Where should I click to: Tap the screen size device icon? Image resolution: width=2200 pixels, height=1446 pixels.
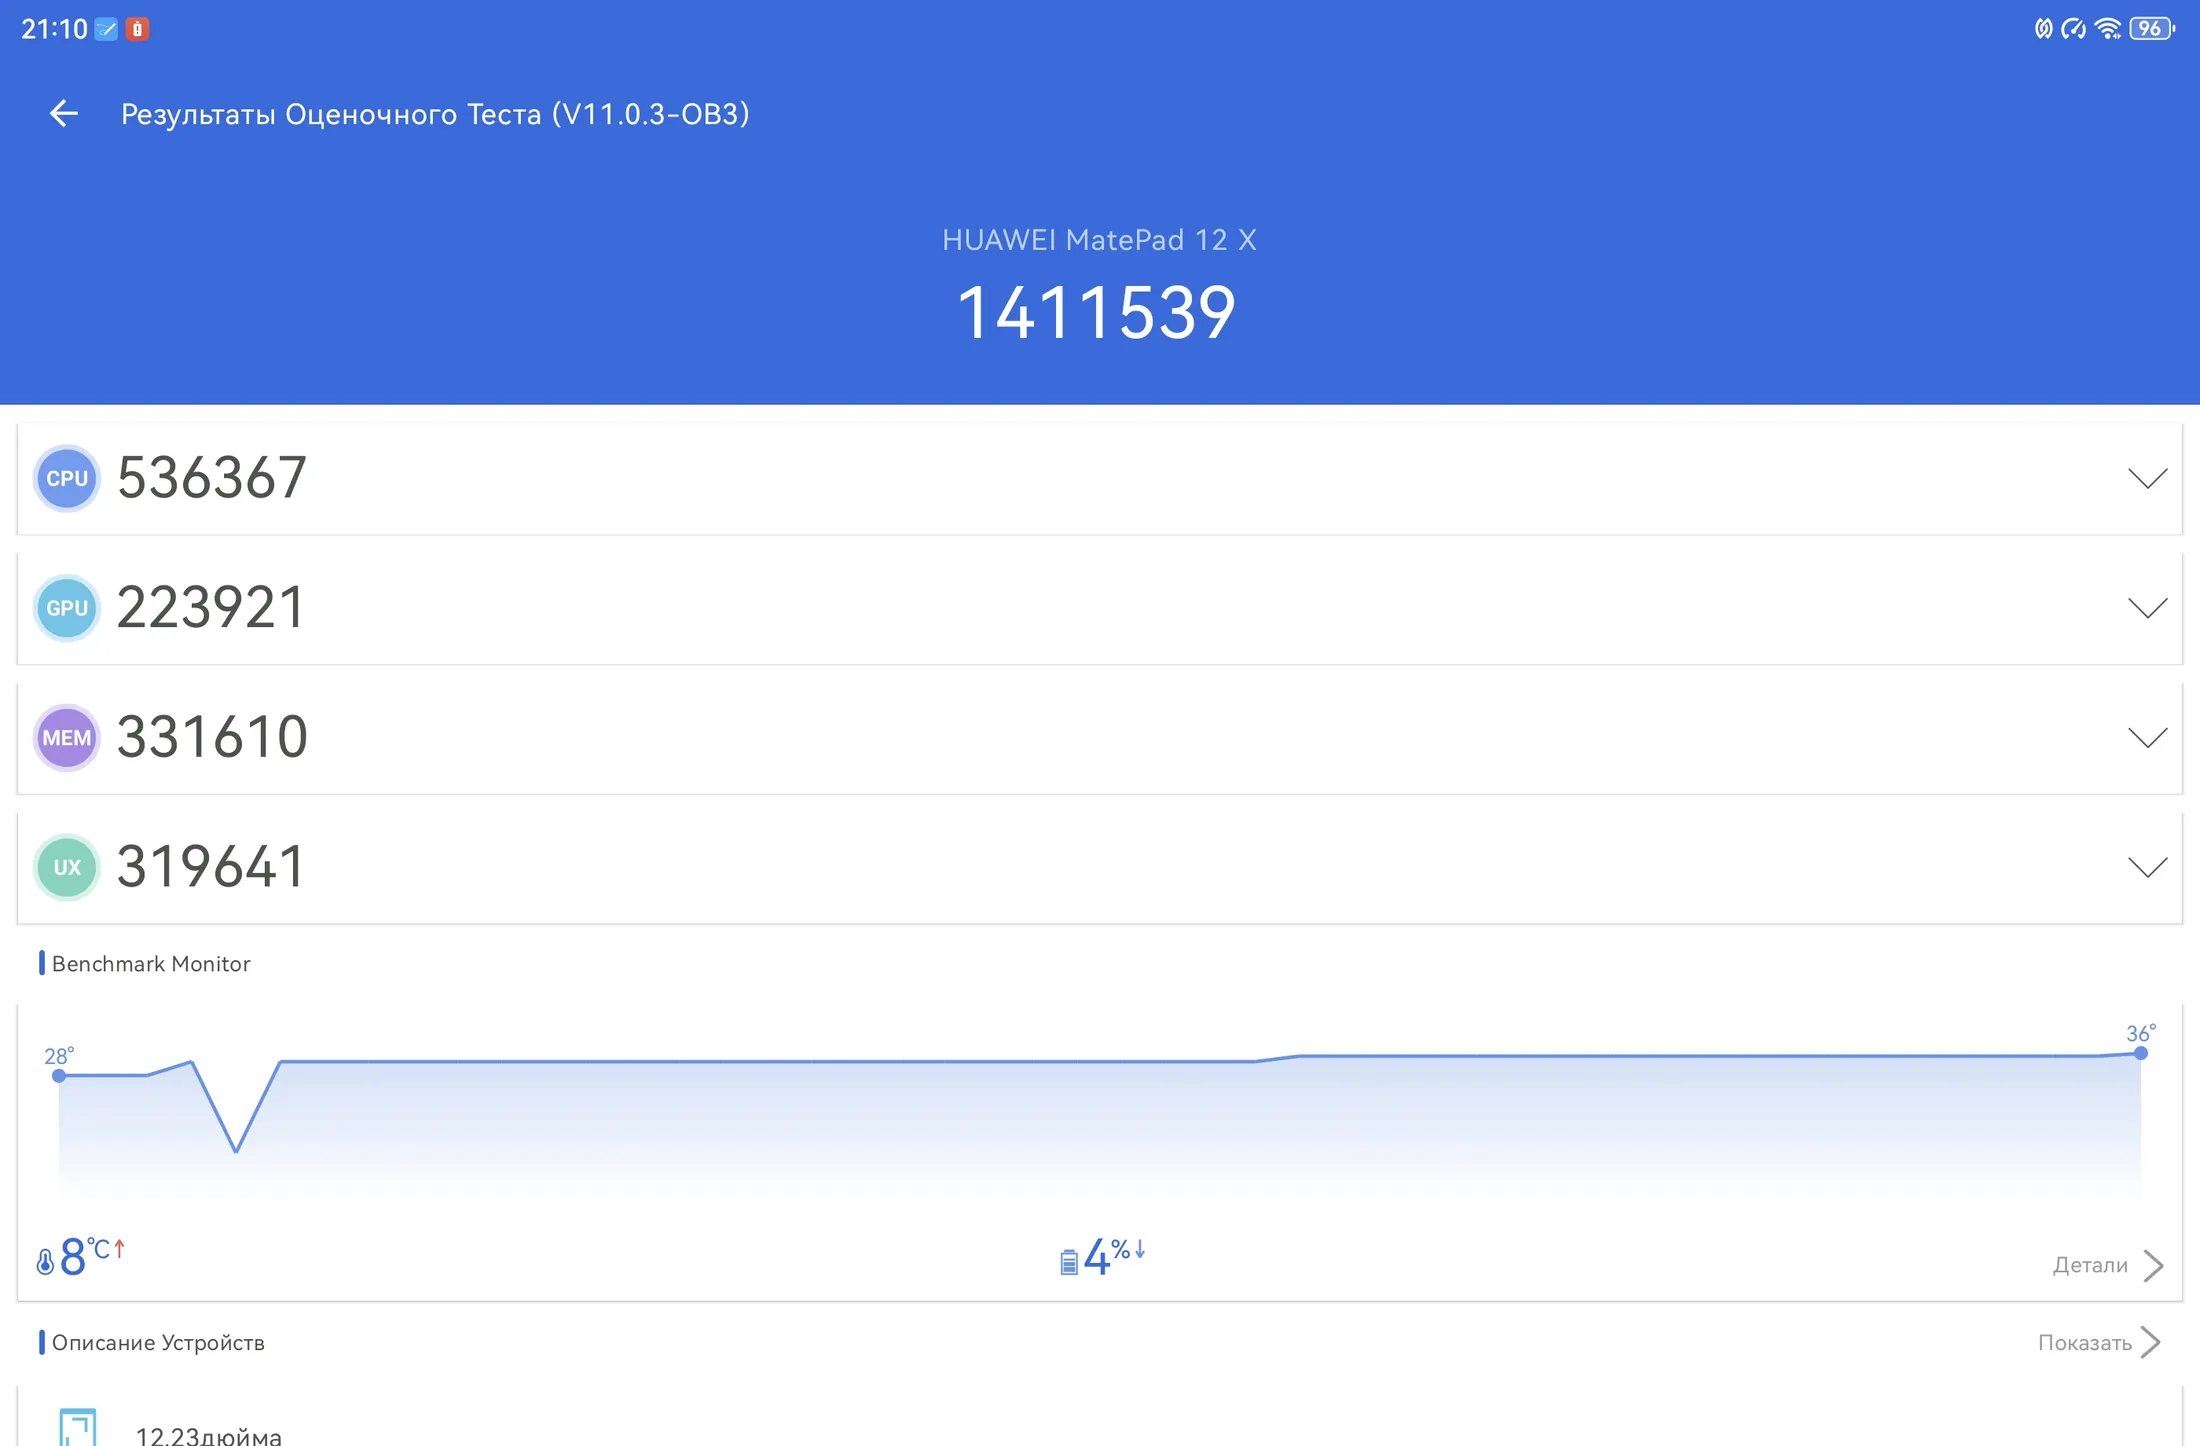tap(77, 1428)
